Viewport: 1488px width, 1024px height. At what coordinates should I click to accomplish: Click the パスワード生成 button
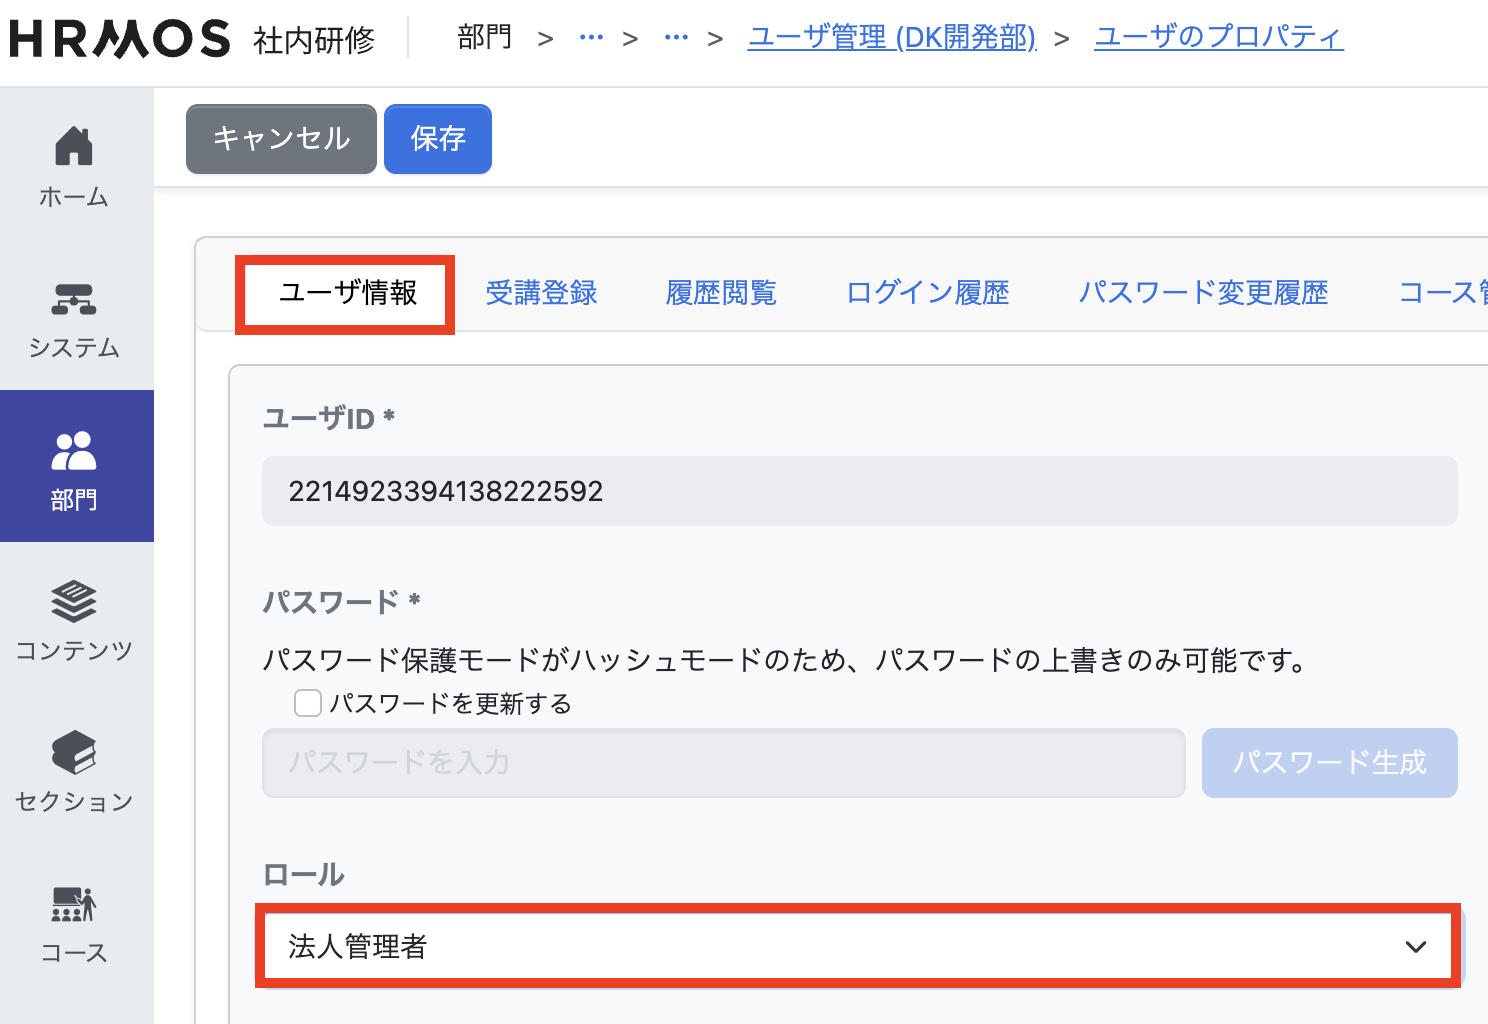[1329, 763]
